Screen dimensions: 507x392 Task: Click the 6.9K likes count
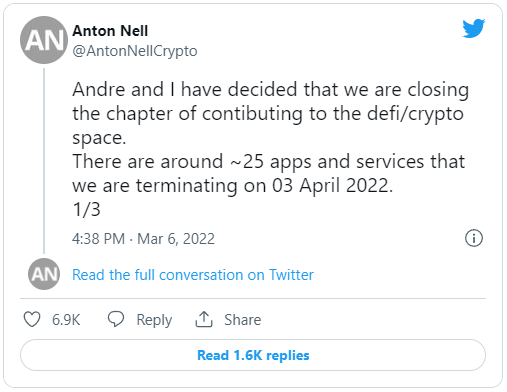66,320
